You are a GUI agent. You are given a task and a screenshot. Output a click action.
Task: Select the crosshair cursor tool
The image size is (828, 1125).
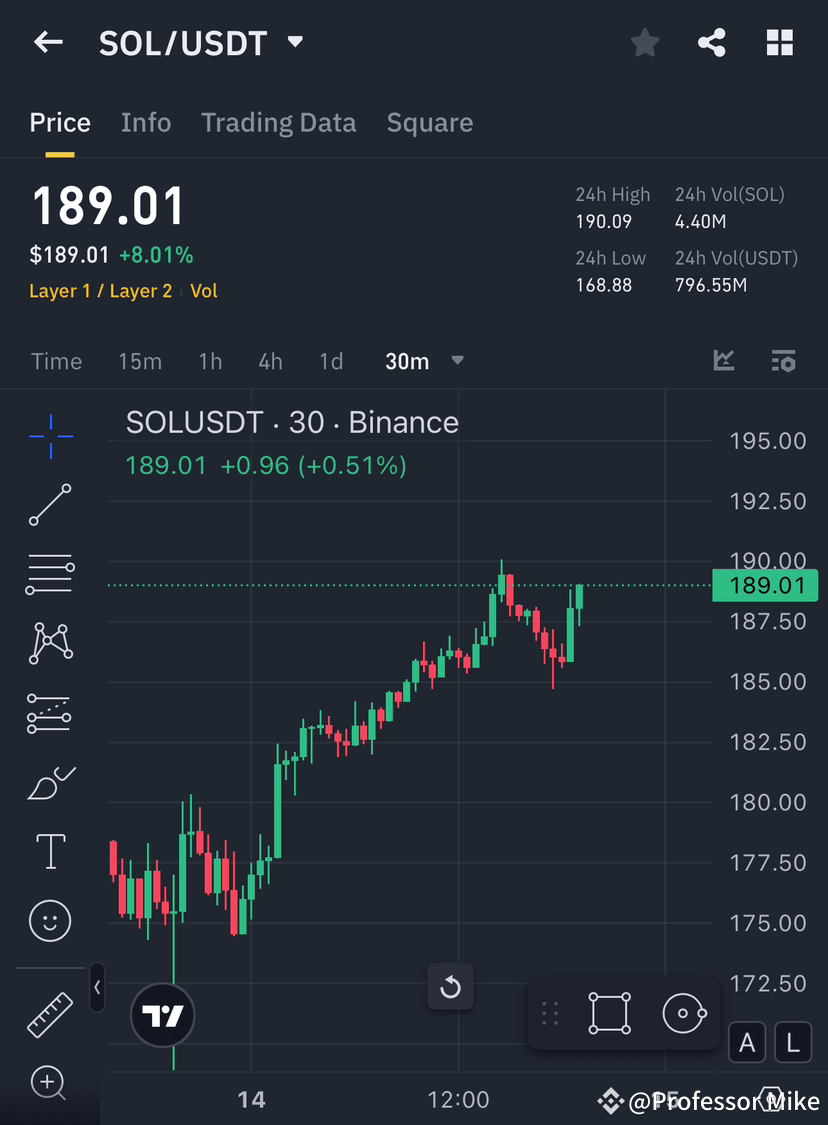[x=50, y=435]
